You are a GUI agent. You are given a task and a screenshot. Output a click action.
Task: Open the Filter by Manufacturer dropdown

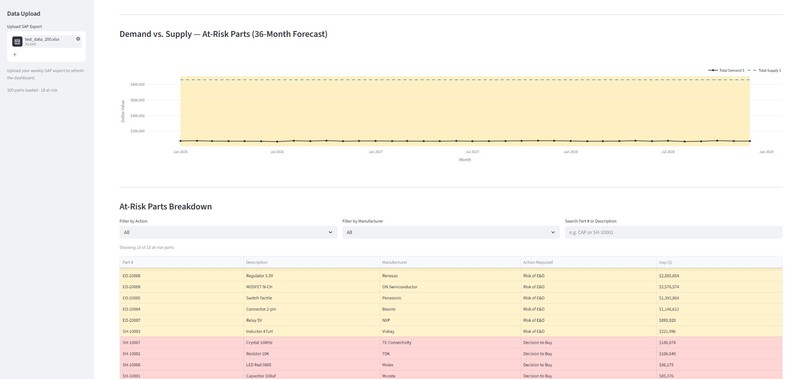451,232
